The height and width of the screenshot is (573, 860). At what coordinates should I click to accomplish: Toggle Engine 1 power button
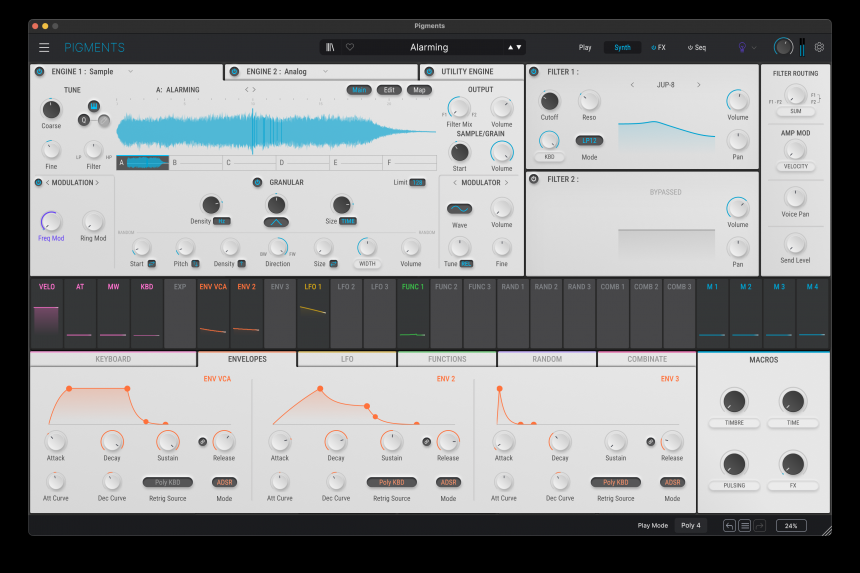pos(40,72)
